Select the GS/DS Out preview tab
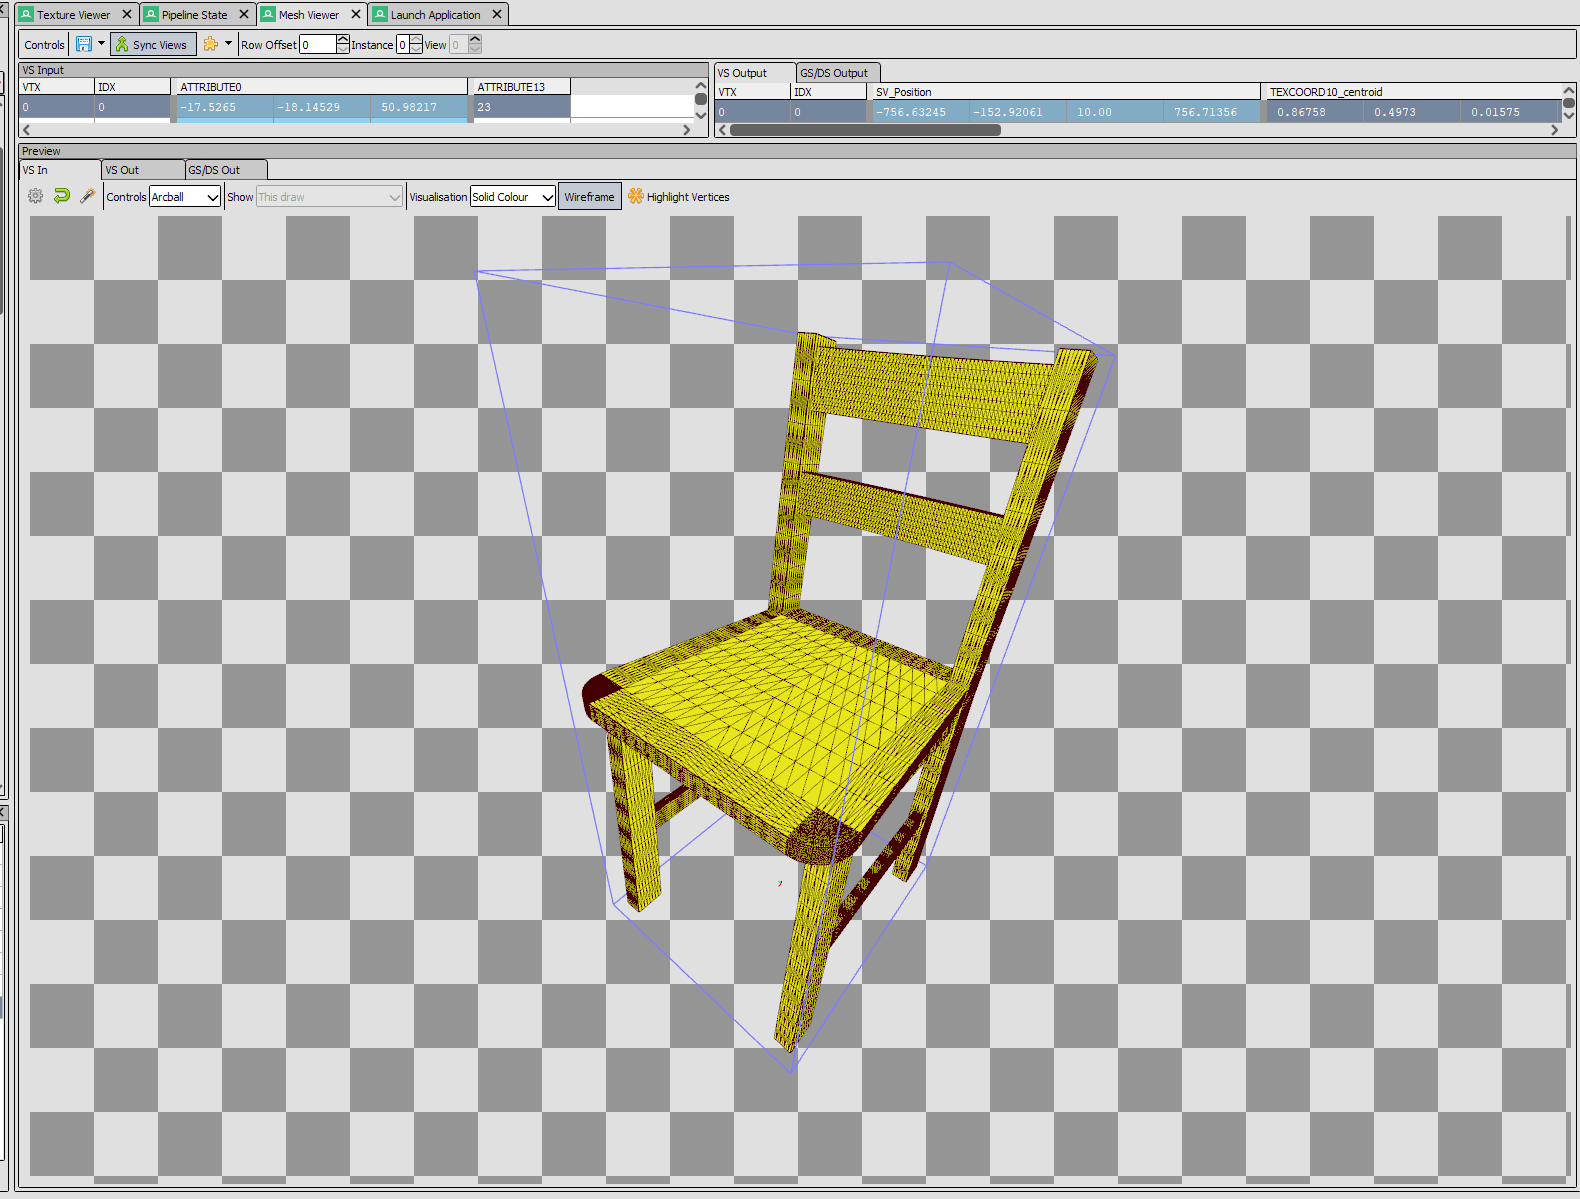The width and height of the screenshot is (1580, 1199). point(226,170)
